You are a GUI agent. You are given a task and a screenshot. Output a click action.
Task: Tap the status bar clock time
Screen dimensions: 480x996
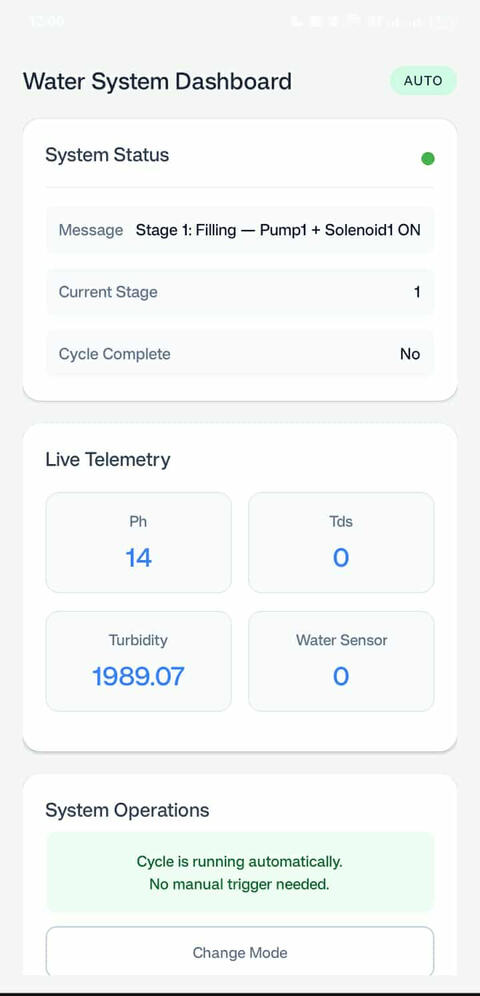[46, 21]
